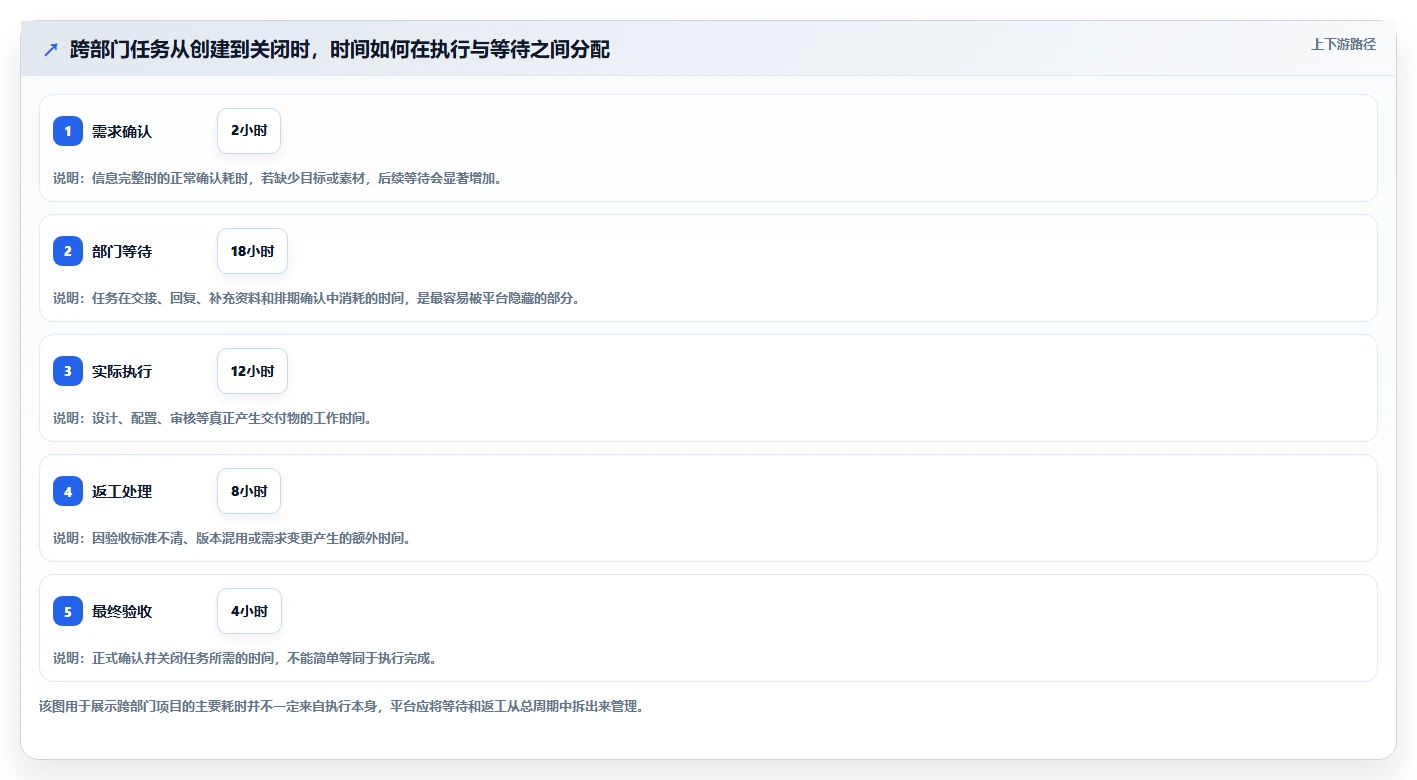
Task: Click the description starting 任务在交接、回复
Action: (x=316, y=298)
